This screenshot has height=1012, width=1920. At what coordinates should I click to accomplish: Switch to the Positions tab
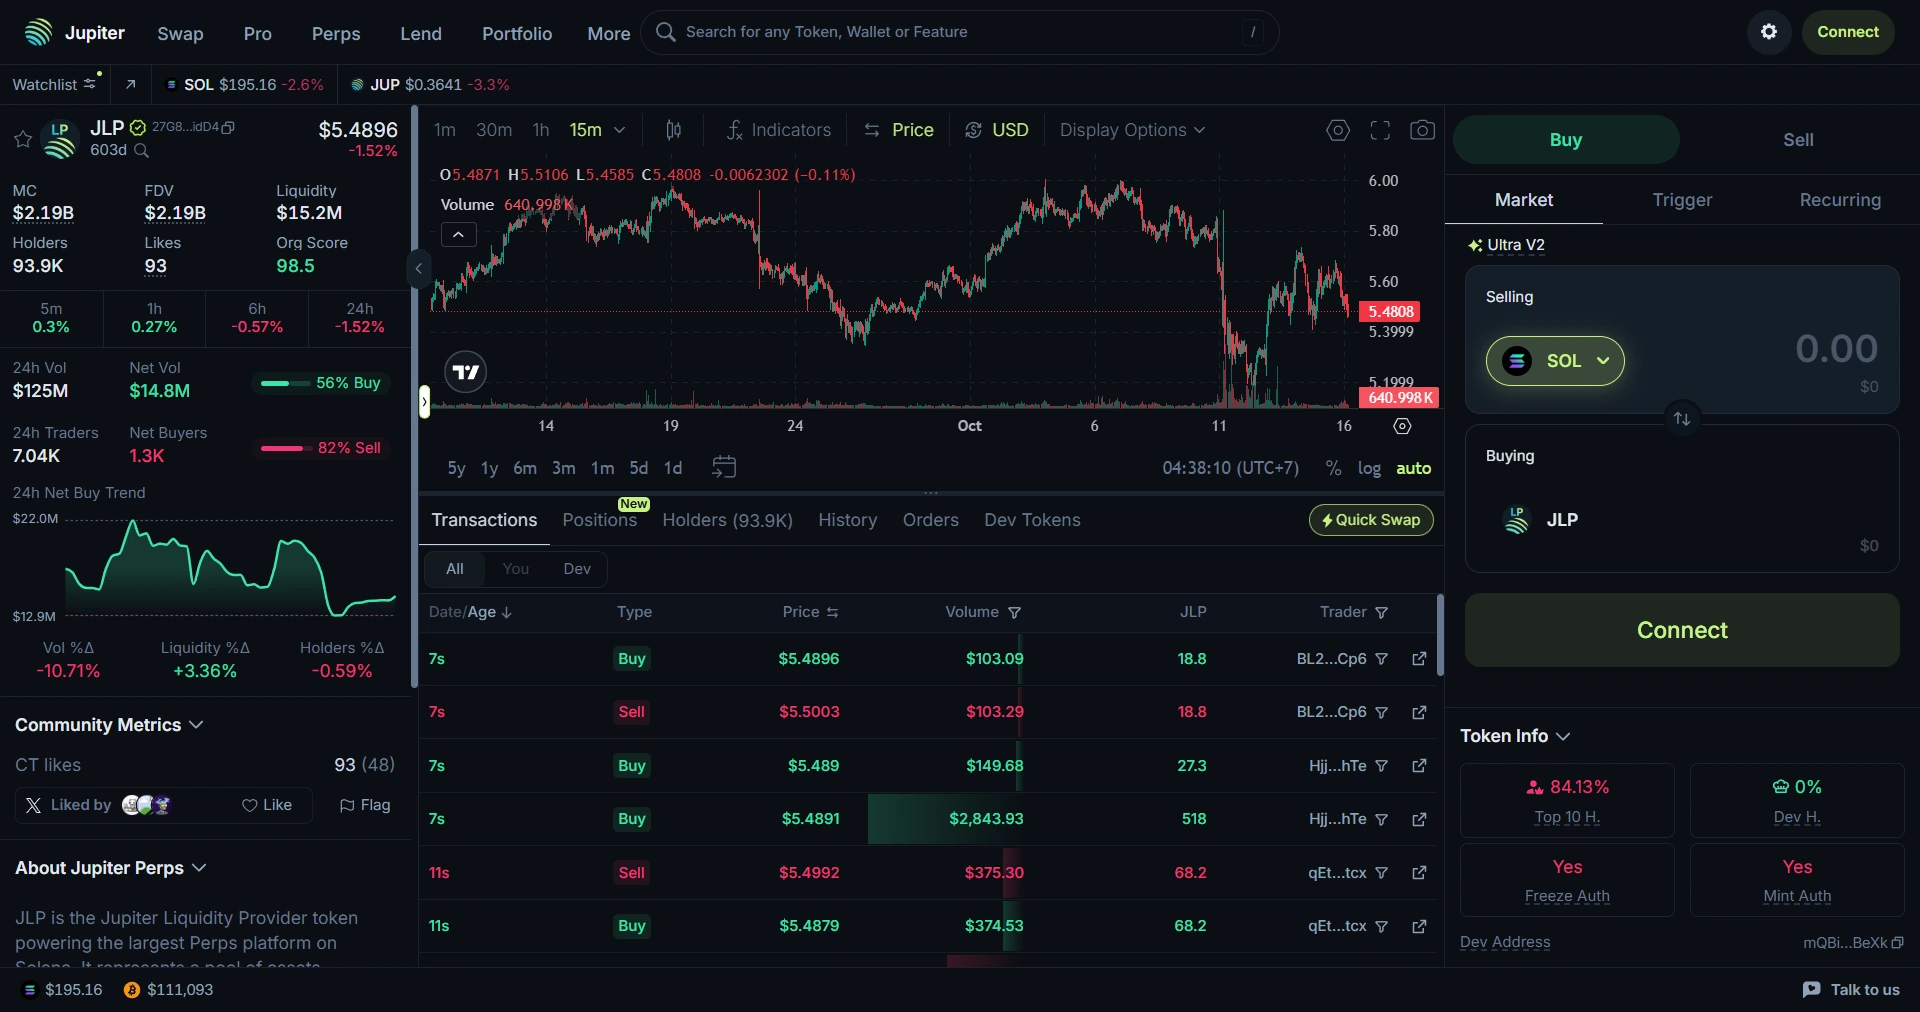598,521
